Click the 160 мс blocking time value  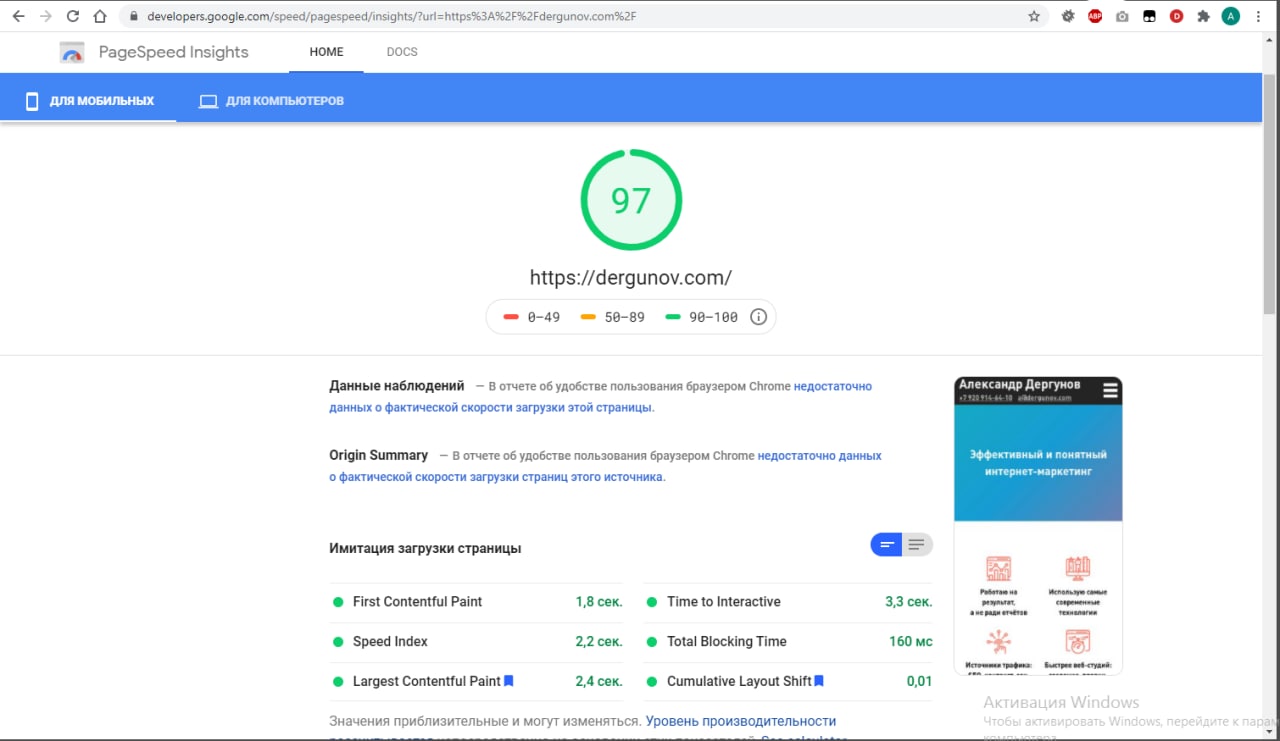tap(911, 641)
